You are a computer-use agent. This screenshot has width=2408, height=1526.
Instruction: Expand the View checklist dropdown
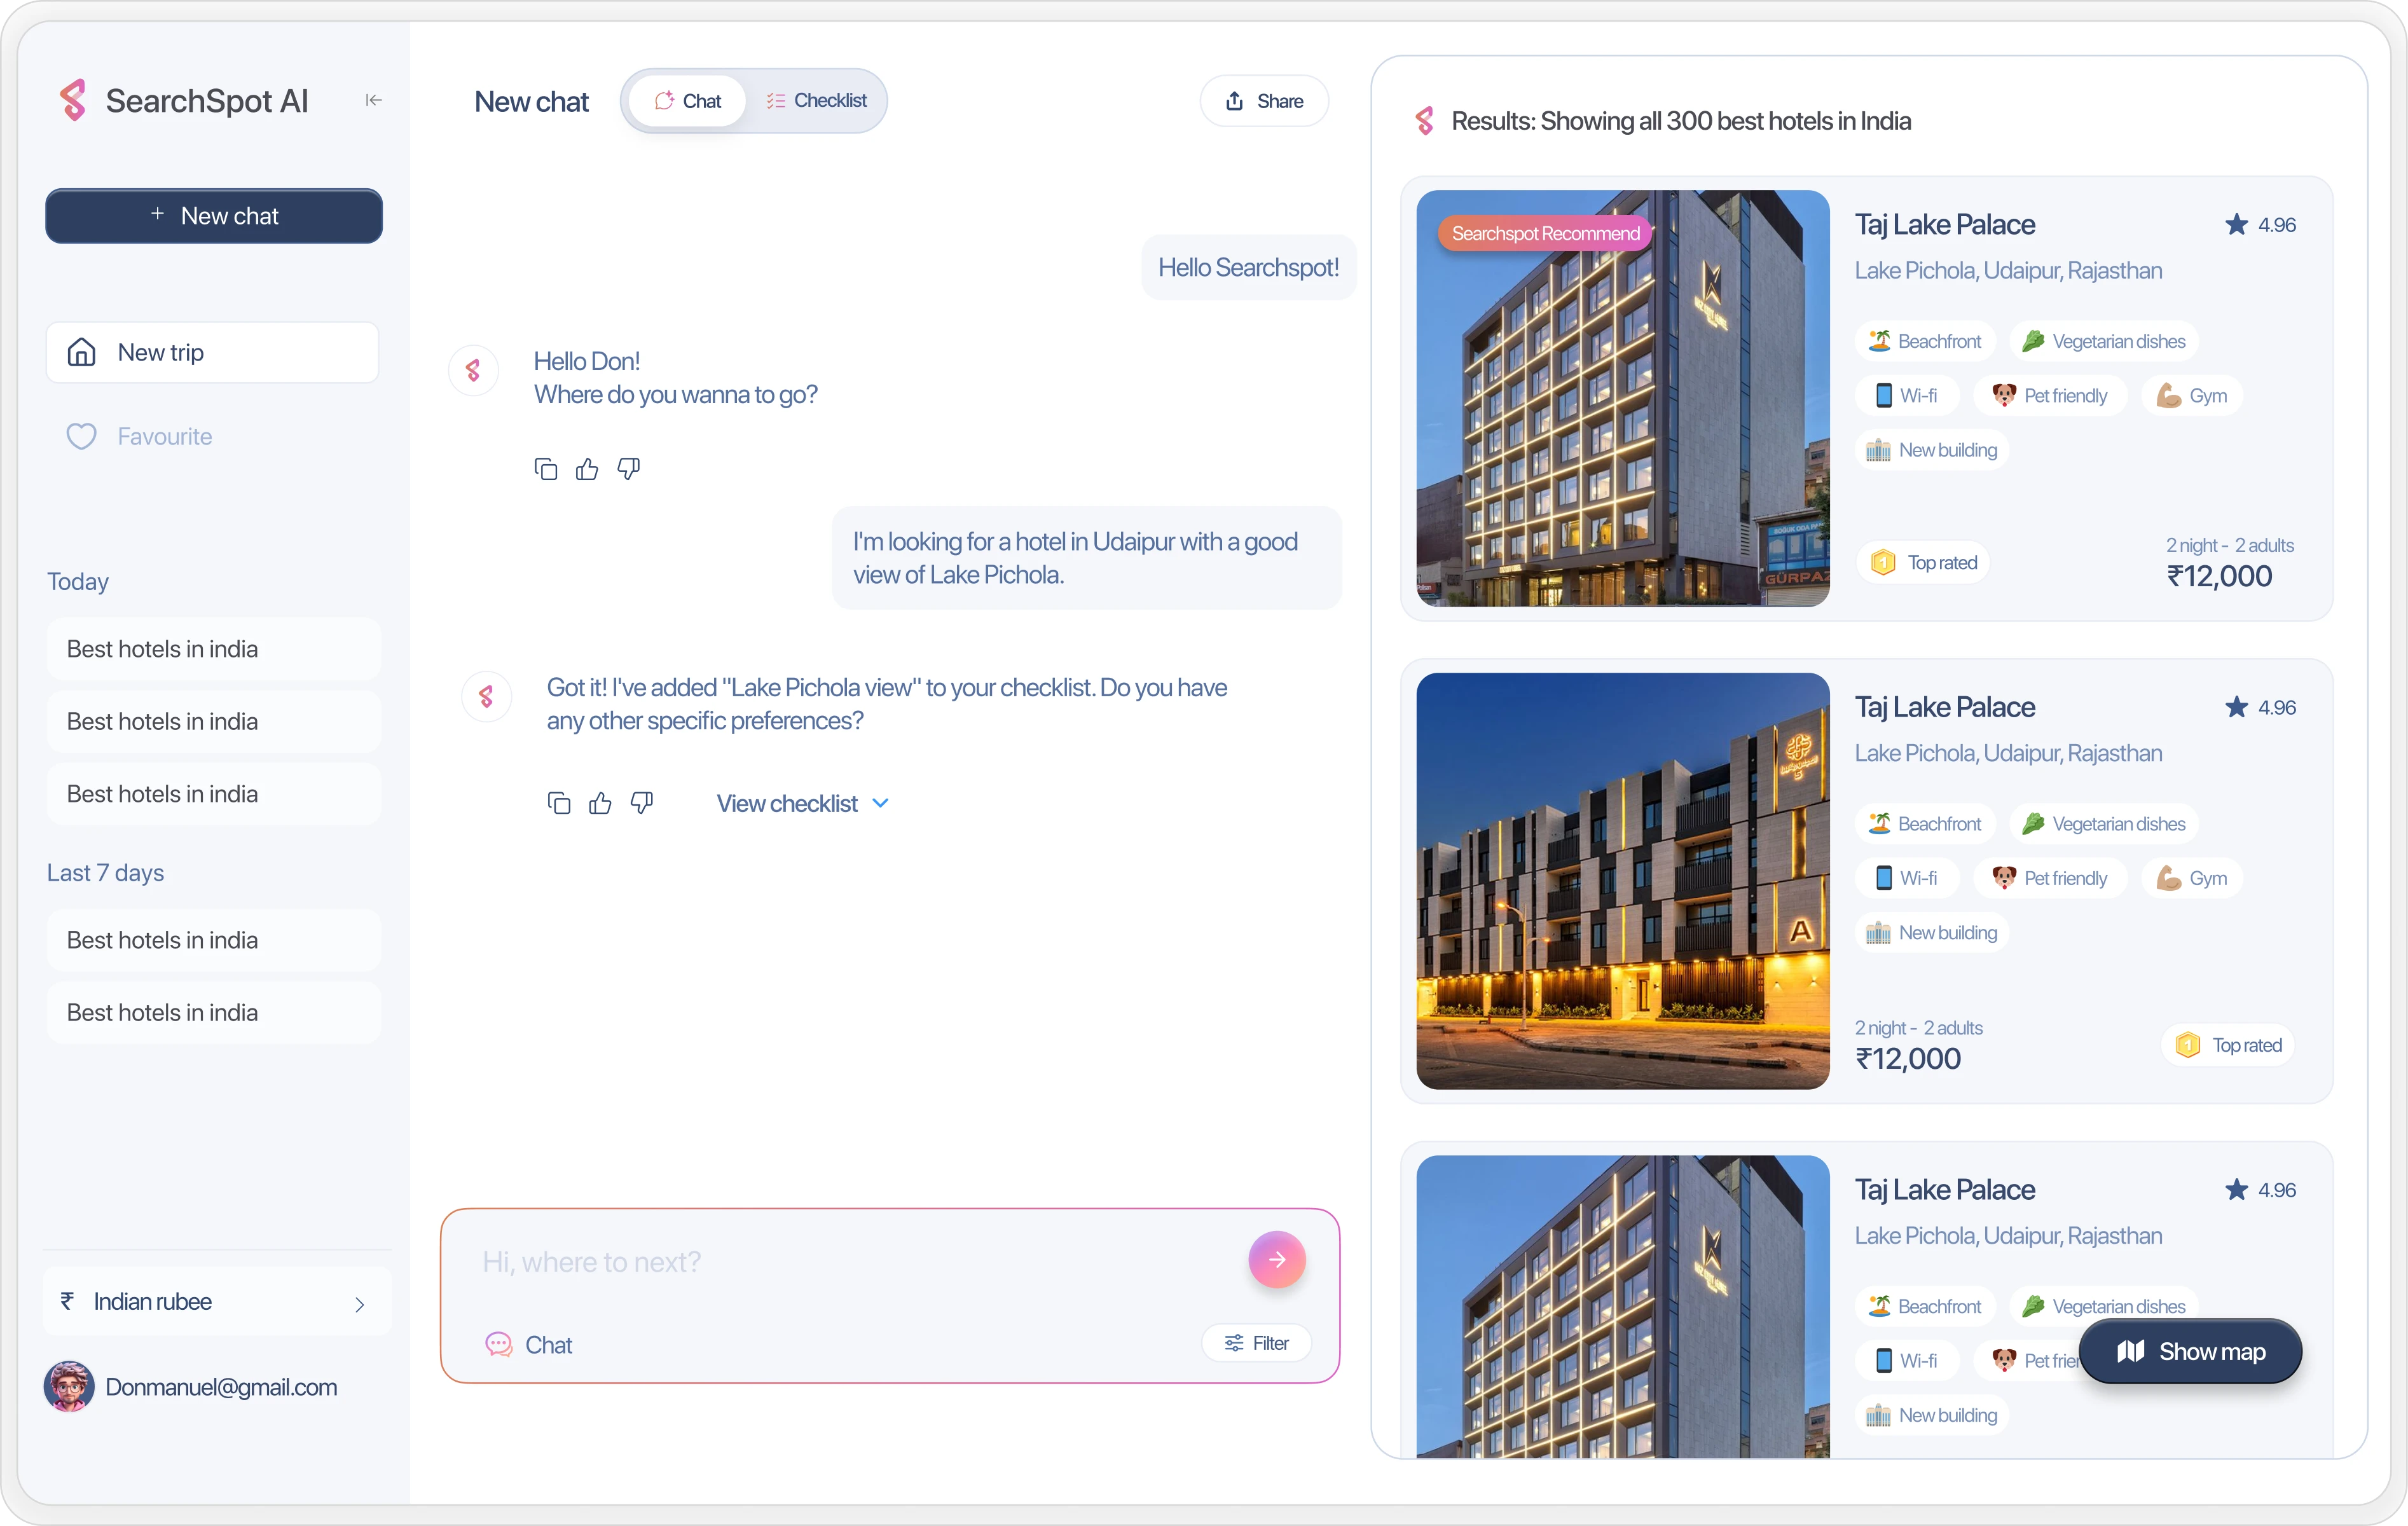point(802,804)
